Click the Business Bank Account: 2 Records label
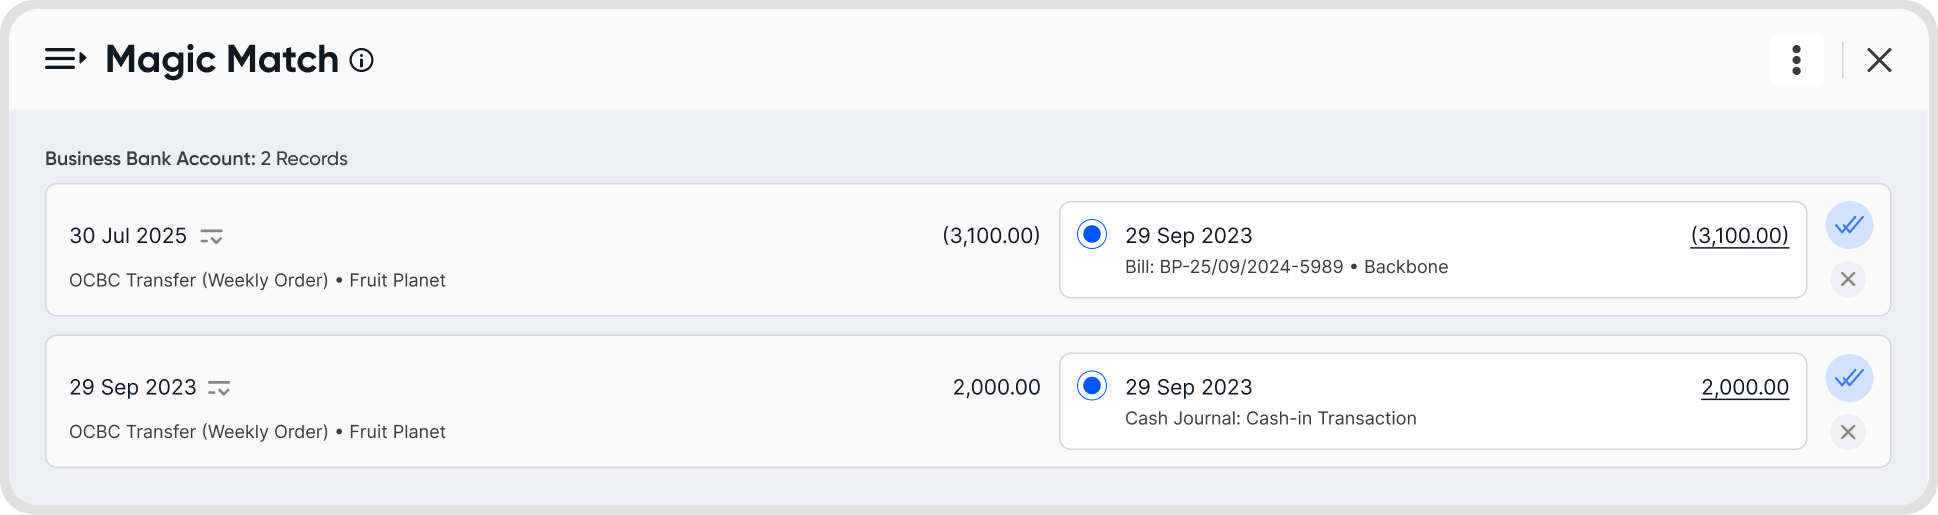Screen dimensions: 1938x515 coord(196,159)
